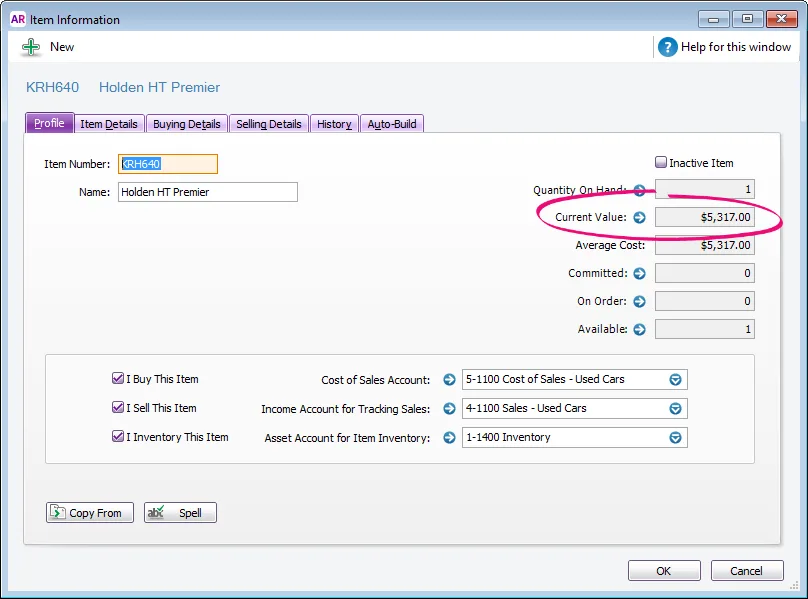The height and width of the screenshot is (599, 808).
Task: Click the Spell button
Action: pyautogui.click(x=180, y=513)
